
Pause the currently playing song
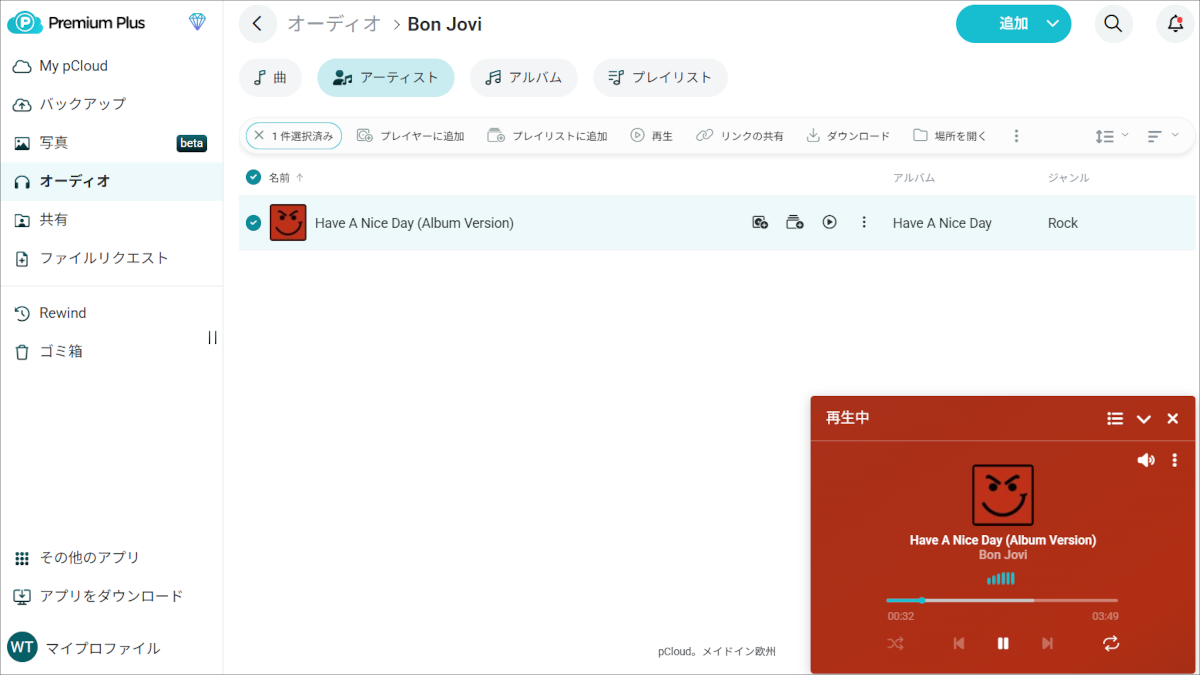click(x=1003, y=643)
